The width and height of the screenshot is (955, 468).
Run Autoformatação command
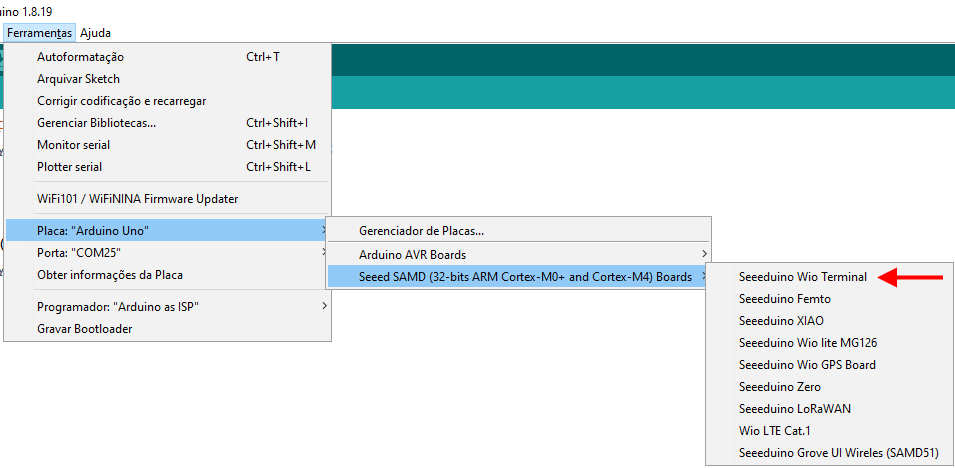point(167,57)
